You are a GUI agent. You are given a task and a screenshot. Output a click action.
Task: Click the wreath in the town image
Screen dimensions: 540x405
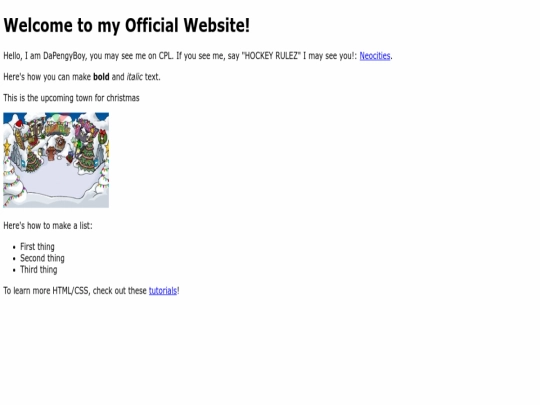103,137
